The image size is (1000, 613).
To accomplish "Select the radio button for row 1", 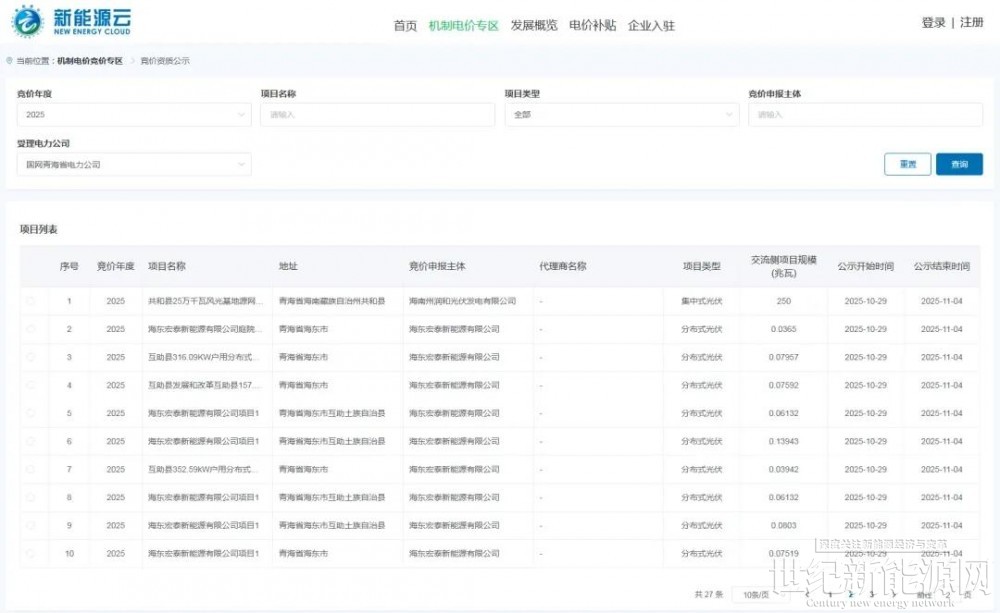I will (x=31, y=301).
